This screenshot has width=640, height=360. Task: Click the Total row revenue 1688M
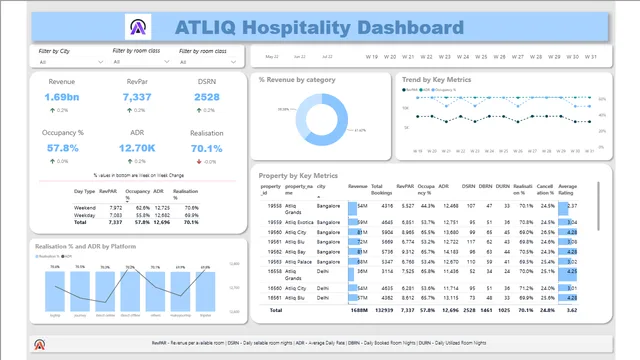click(359, 310)
